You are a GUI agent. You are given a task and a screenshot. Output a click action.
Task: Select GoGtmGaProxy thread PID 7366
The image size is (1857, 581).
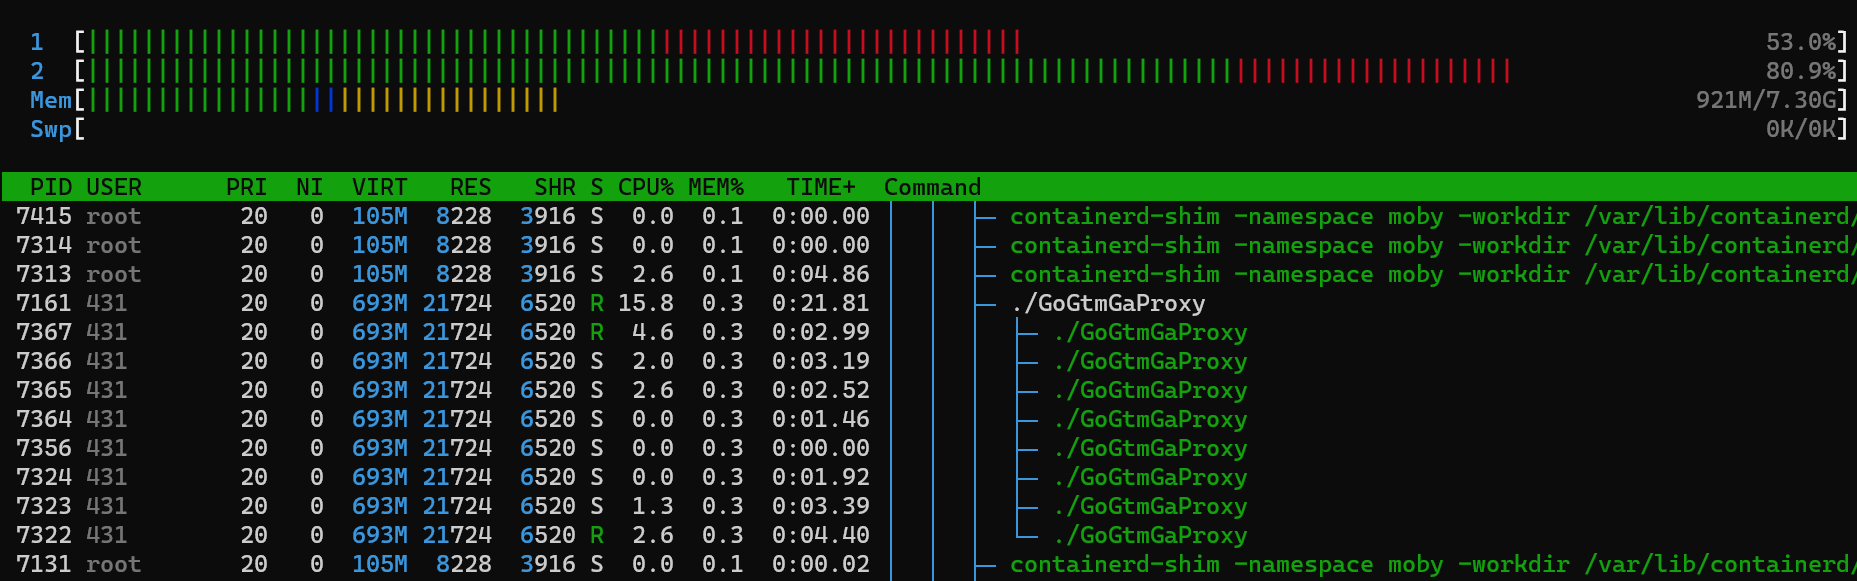[x=928, y=361]
